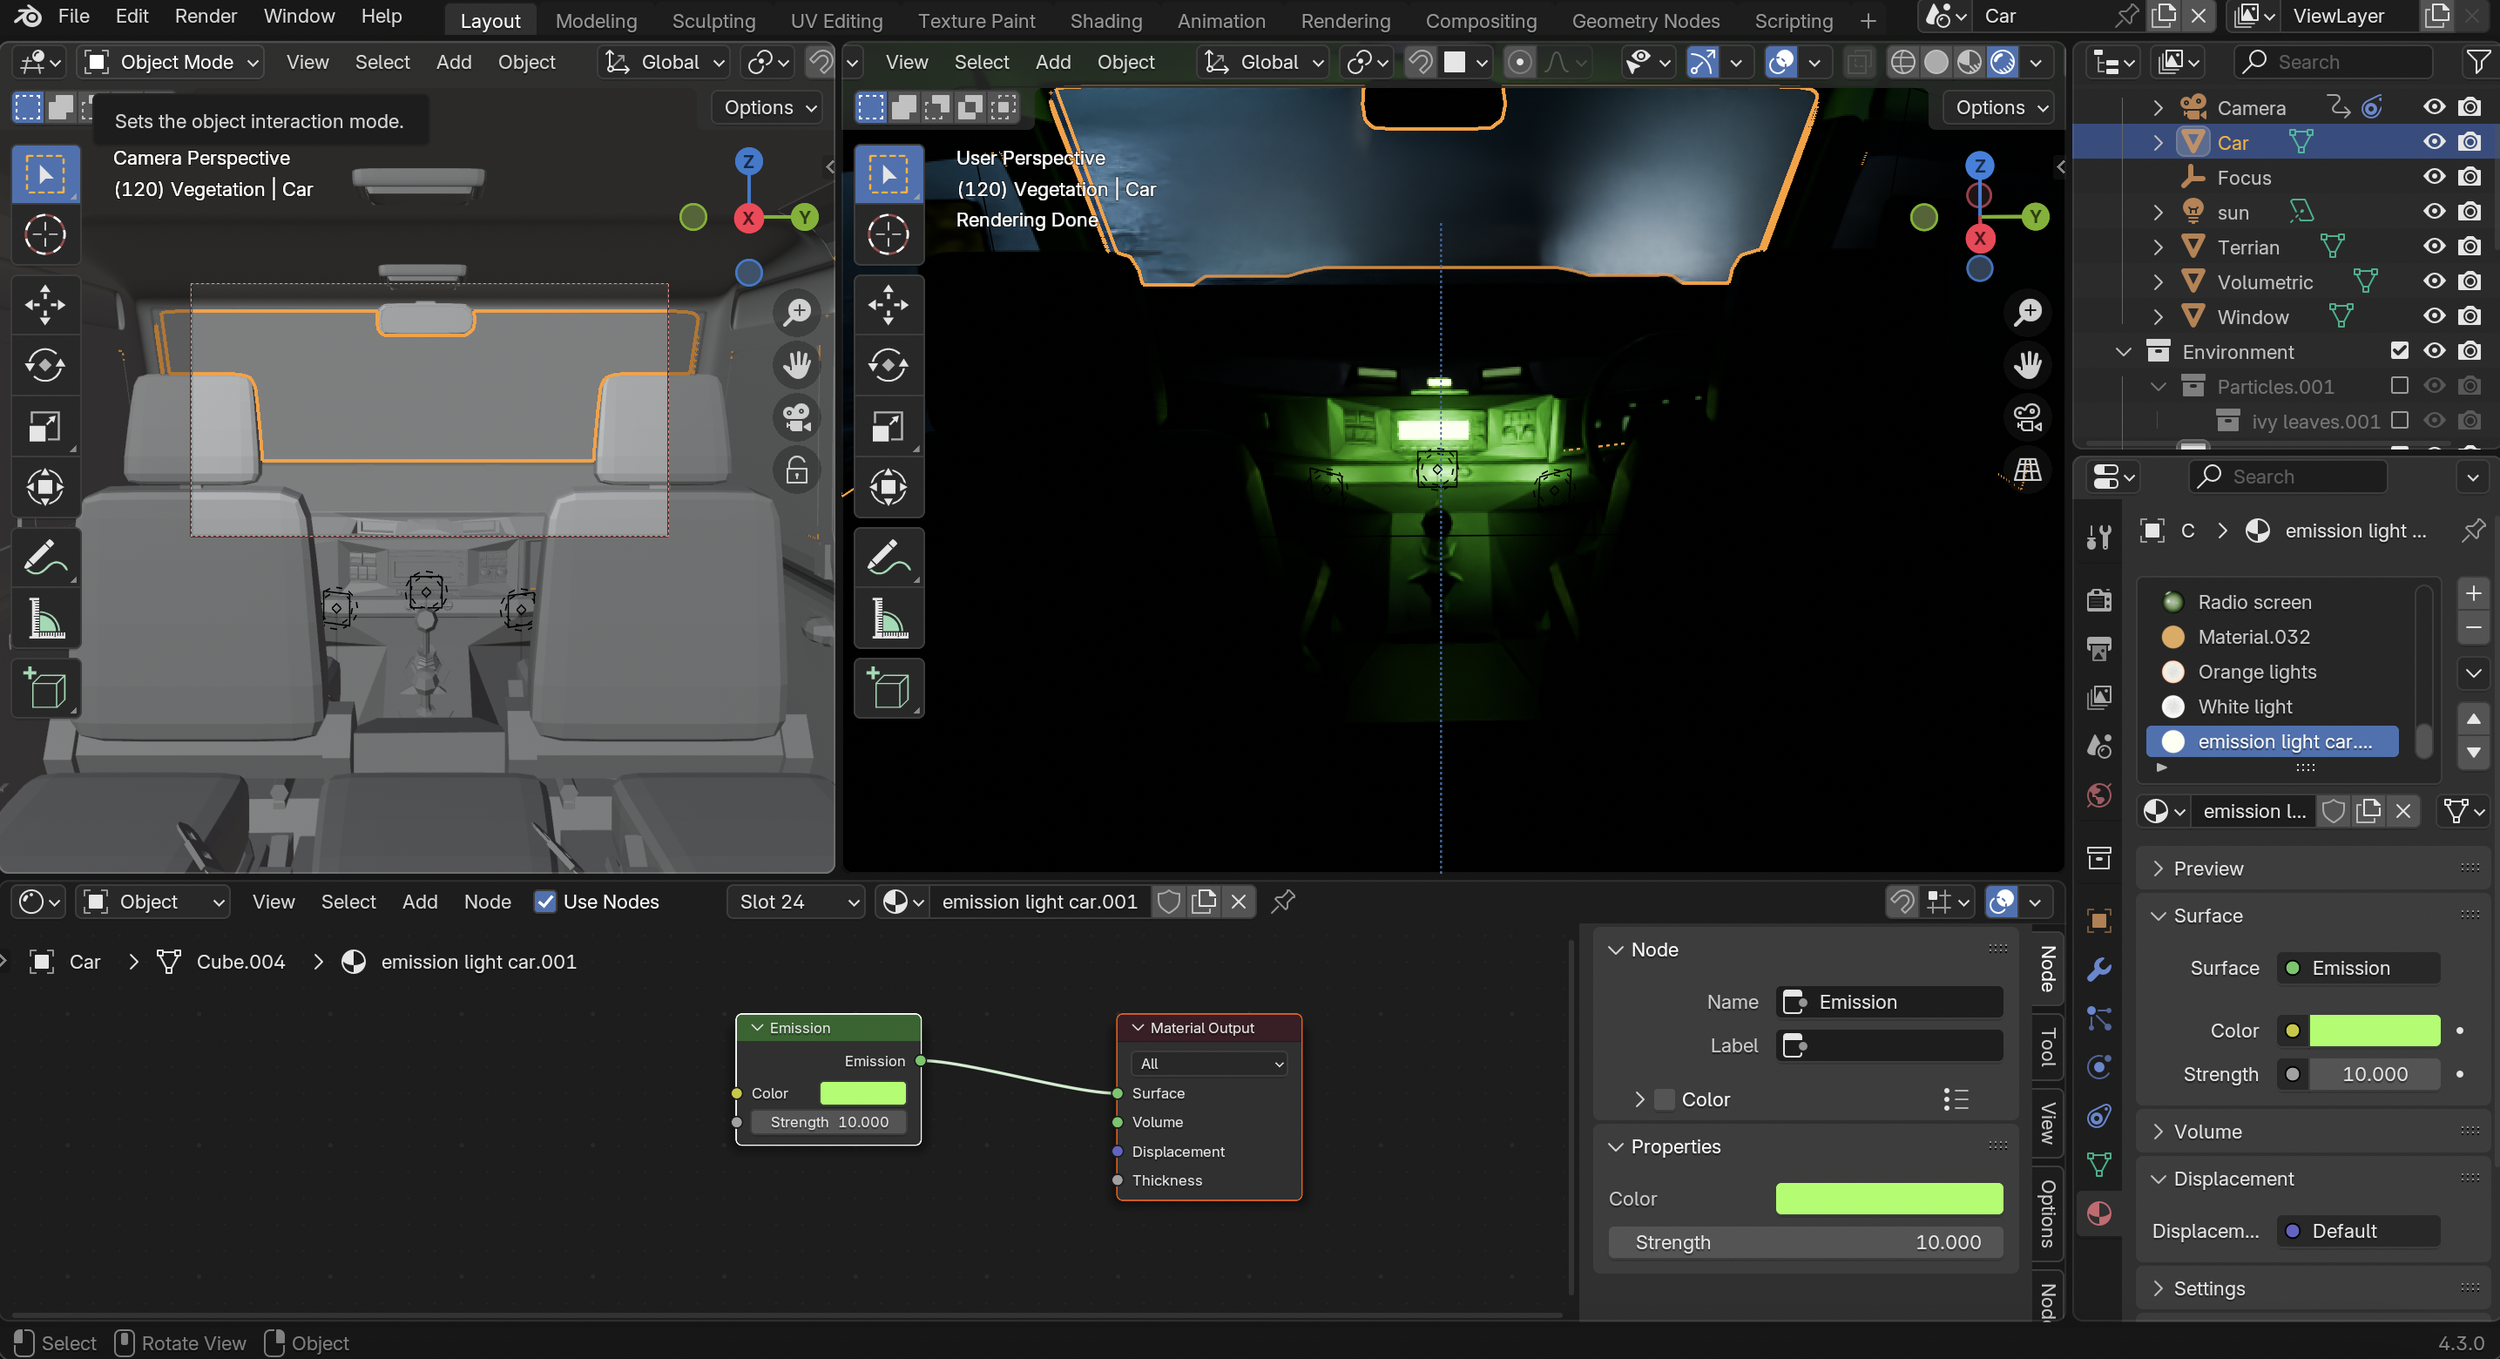Pin the node editor material
Screen dimensions: 2500x1359
pyautogui.click(x=1283, y=901)
